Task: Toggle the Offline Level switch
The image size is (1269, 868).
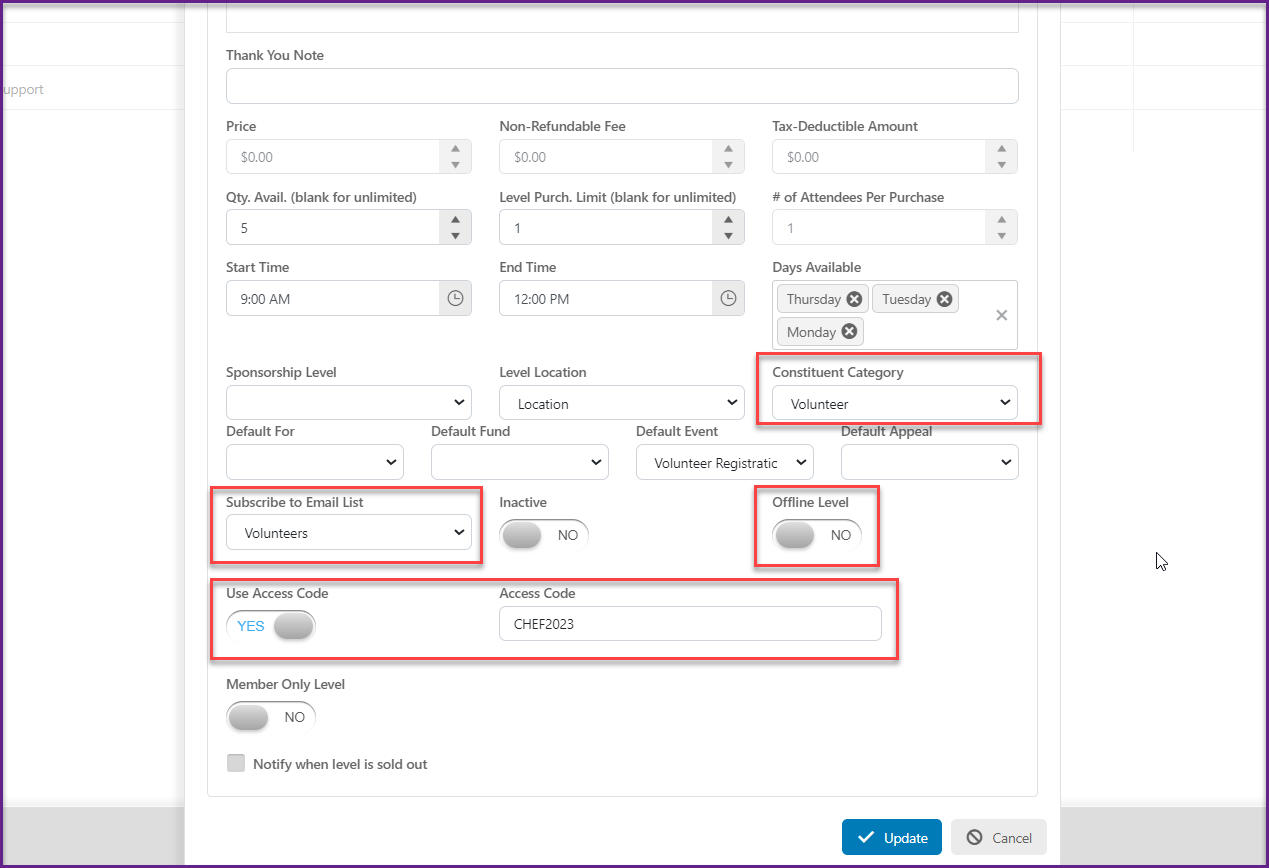Action: (817, 535)
